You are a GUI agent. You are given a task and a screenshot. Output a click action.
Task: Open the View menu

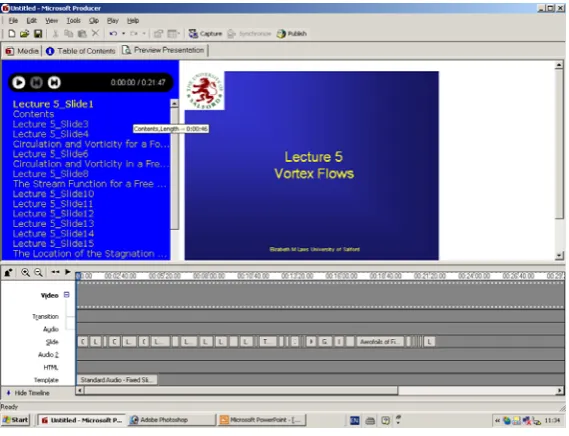coord(52,21)
